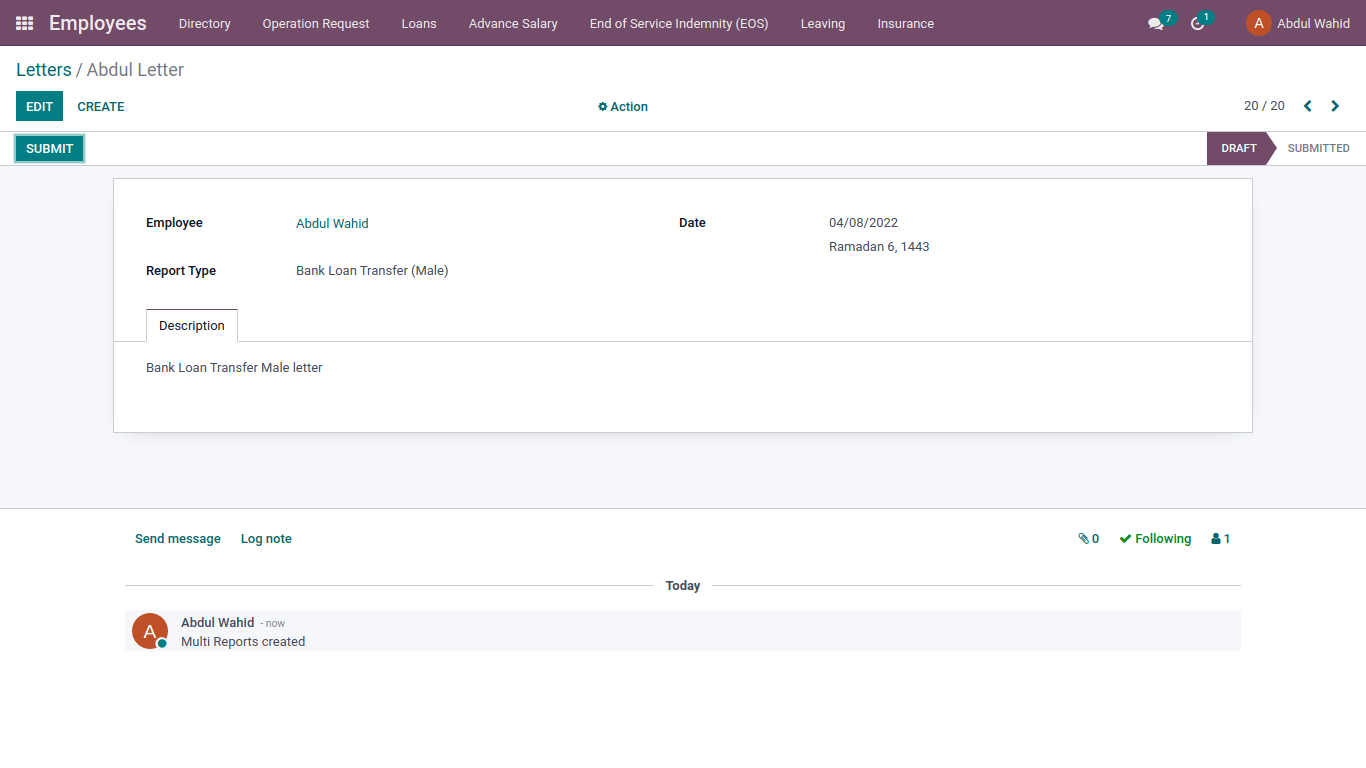Open the apps grid menu icon

pos(24,23)
